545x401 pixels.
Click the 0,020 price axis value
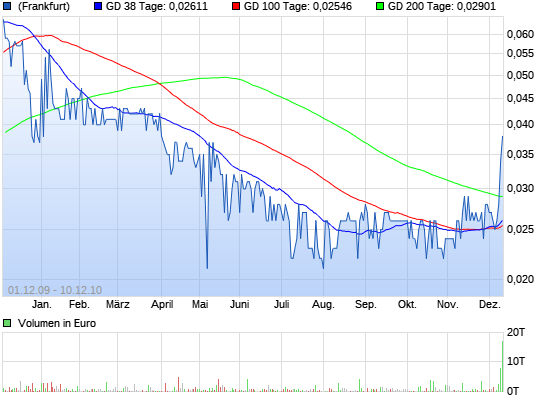[x=520, y=279]
